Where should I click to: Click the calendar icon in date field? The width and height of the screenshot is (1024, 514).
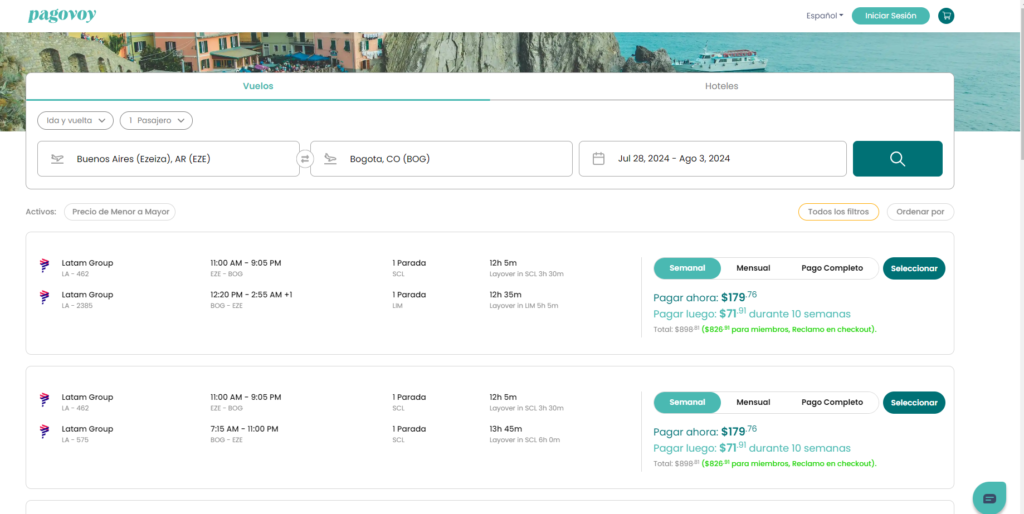(x=599, y=159)
